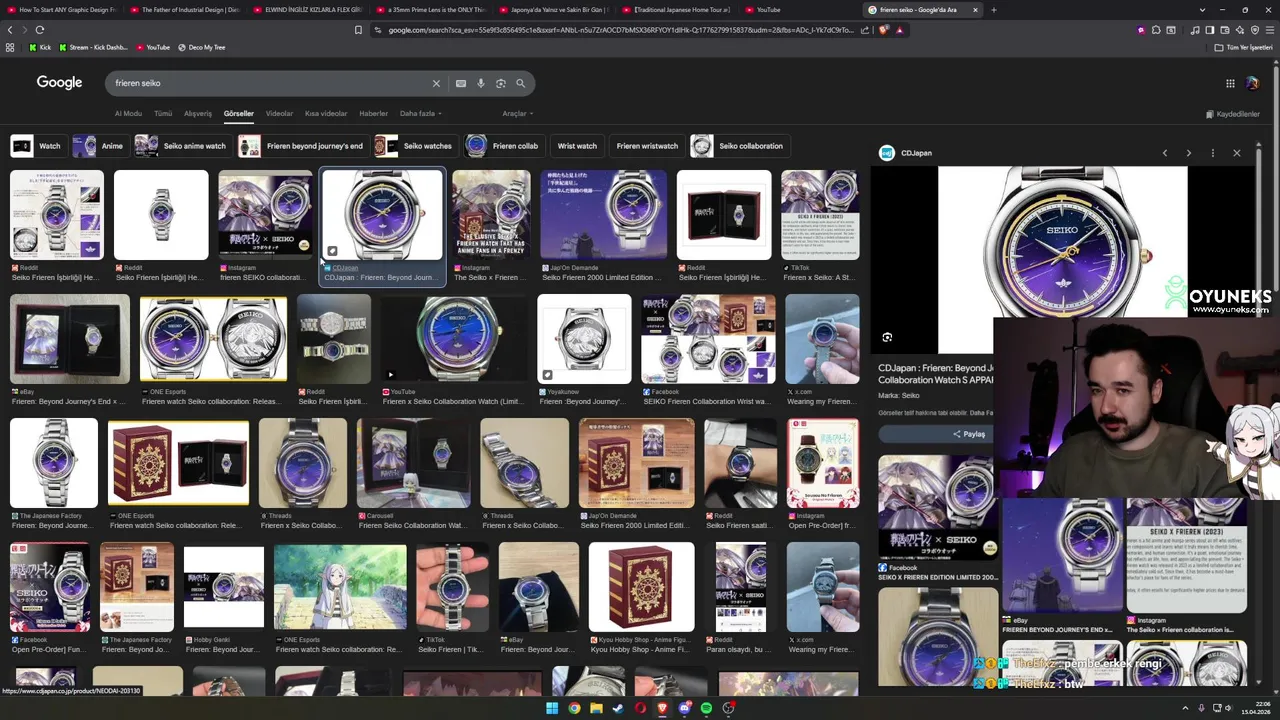Screen dimensions: 1280x720
Task: Click the browser address bar URL
Action: pyautogui.click(x=620, y=30)
